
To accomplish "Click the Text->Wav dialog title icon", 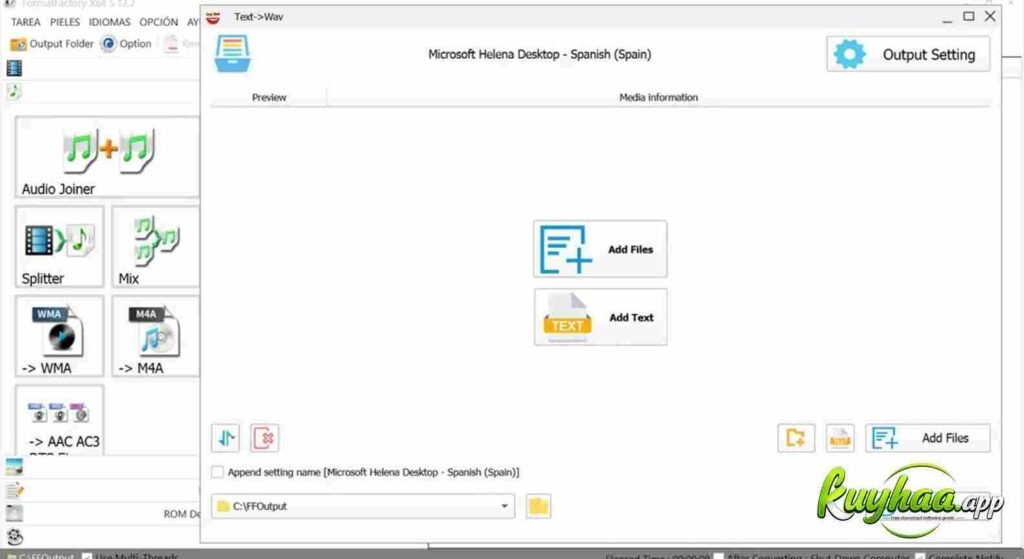I will point(213,17).
